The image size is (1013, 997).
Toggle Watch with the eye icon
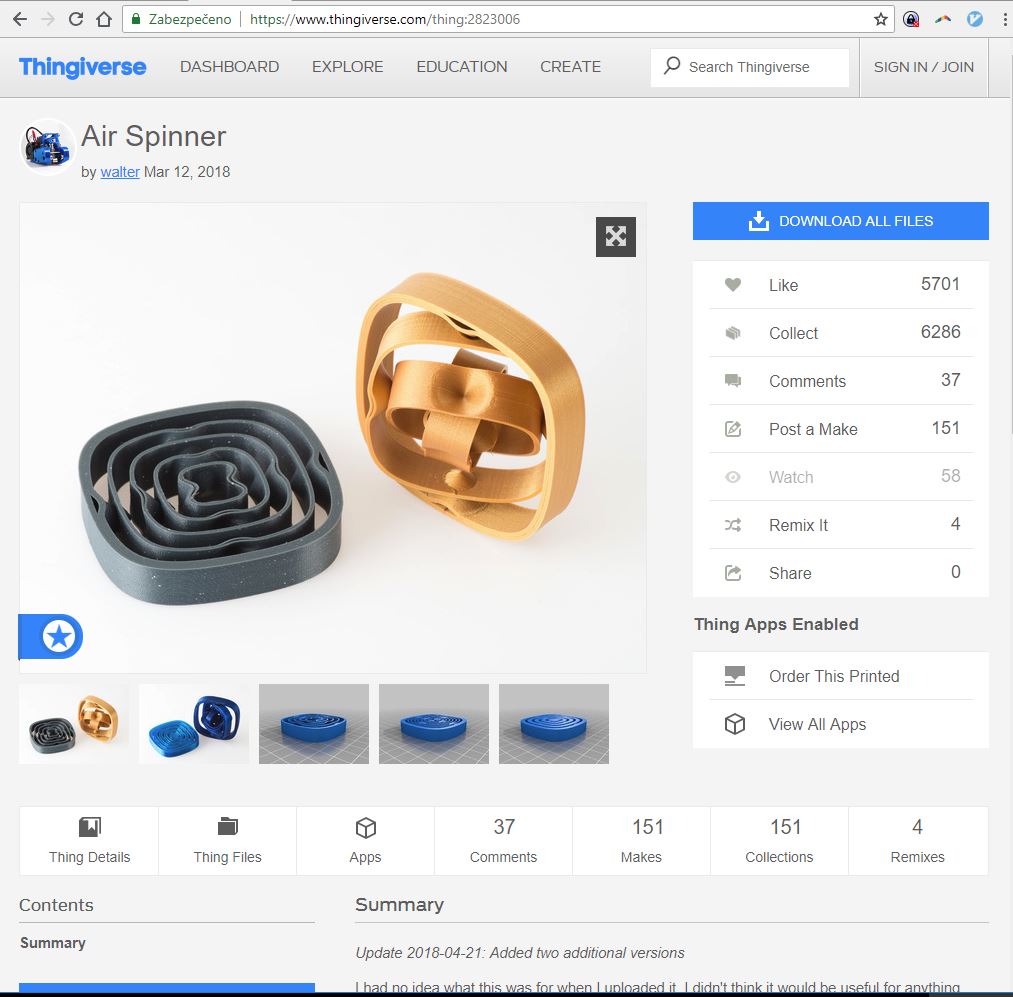tap(733, 477)
